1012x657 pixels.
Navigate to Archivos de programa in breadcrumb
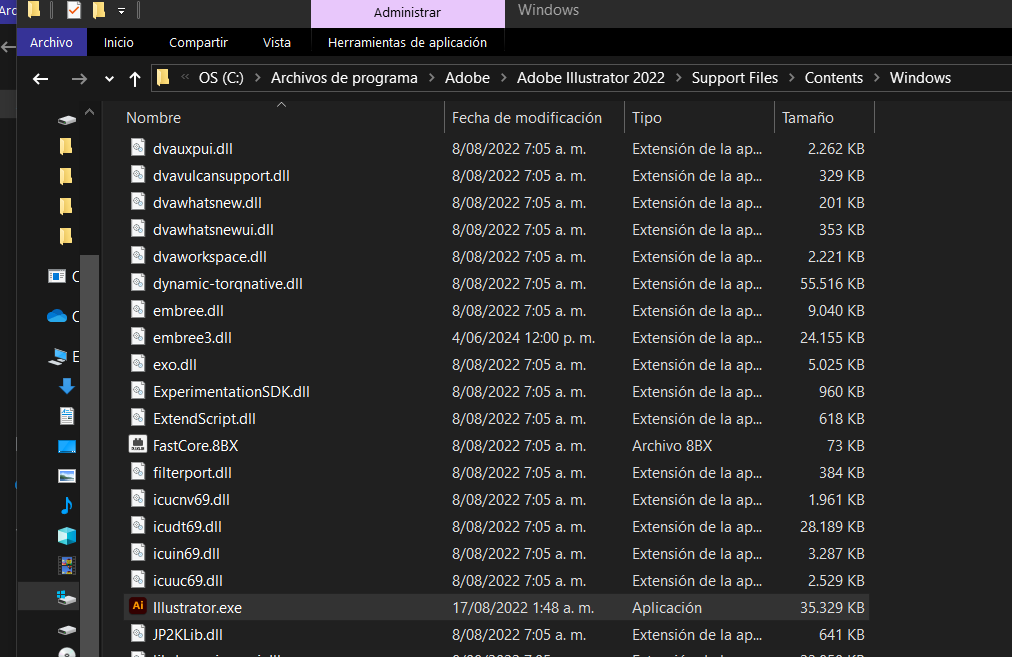pyautogui.click(x=344, y=77)
